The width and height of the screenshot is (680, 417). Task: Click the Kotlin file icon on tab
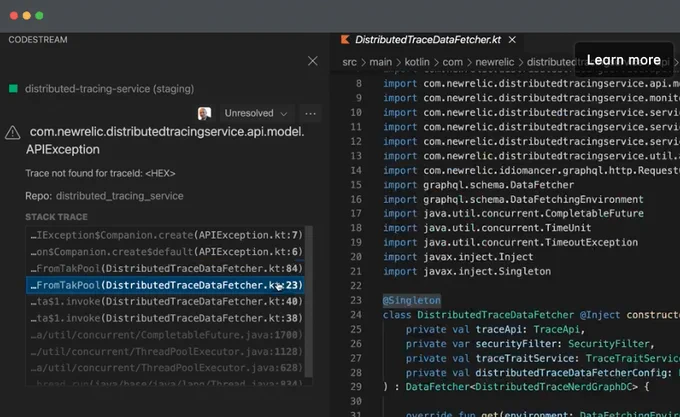[x=345, y=40]
